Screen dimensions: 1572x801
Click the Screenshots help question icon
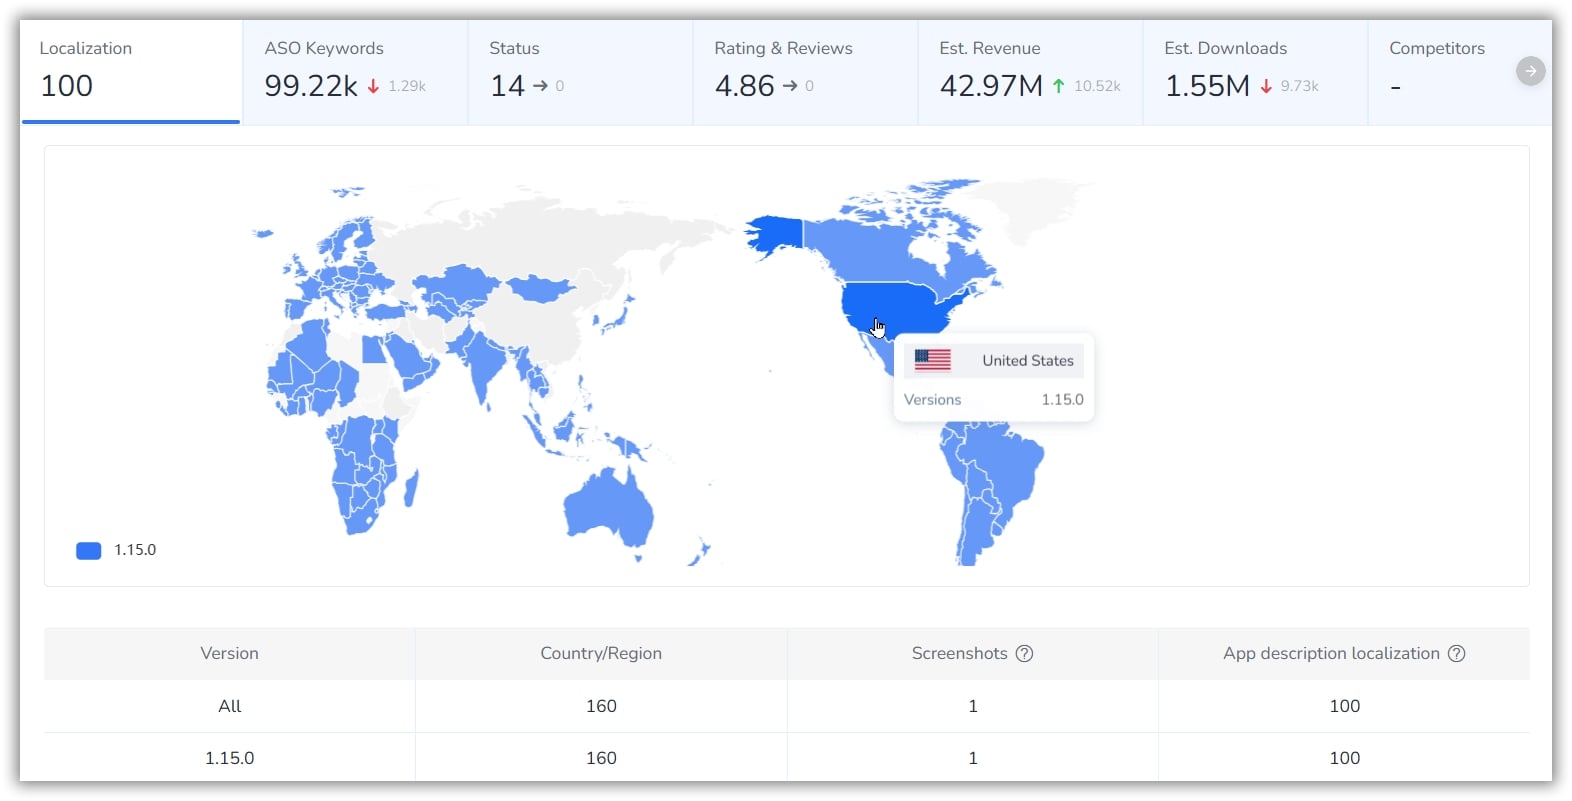1024,654
